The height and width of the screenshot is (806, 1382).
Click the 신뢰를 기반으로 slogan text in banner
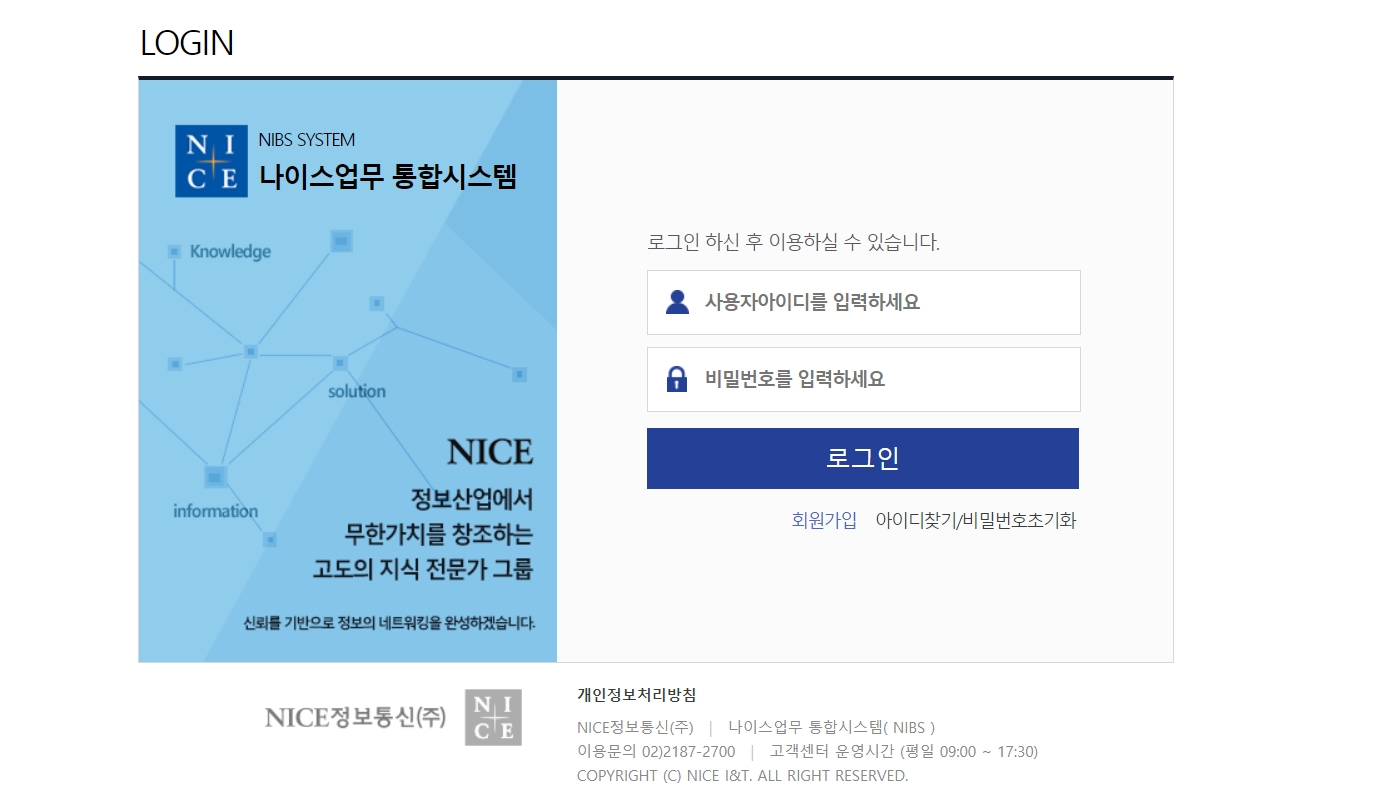coord(390,623)
